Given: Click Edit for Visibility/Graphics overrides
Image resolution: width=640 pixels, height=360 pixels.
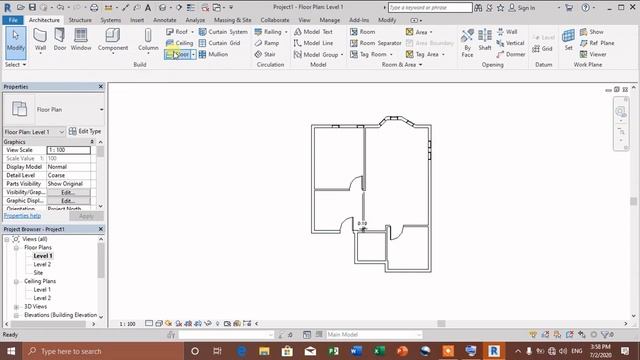Looking at the screenshot, I should pyautogui.click(x=68, y=192).
